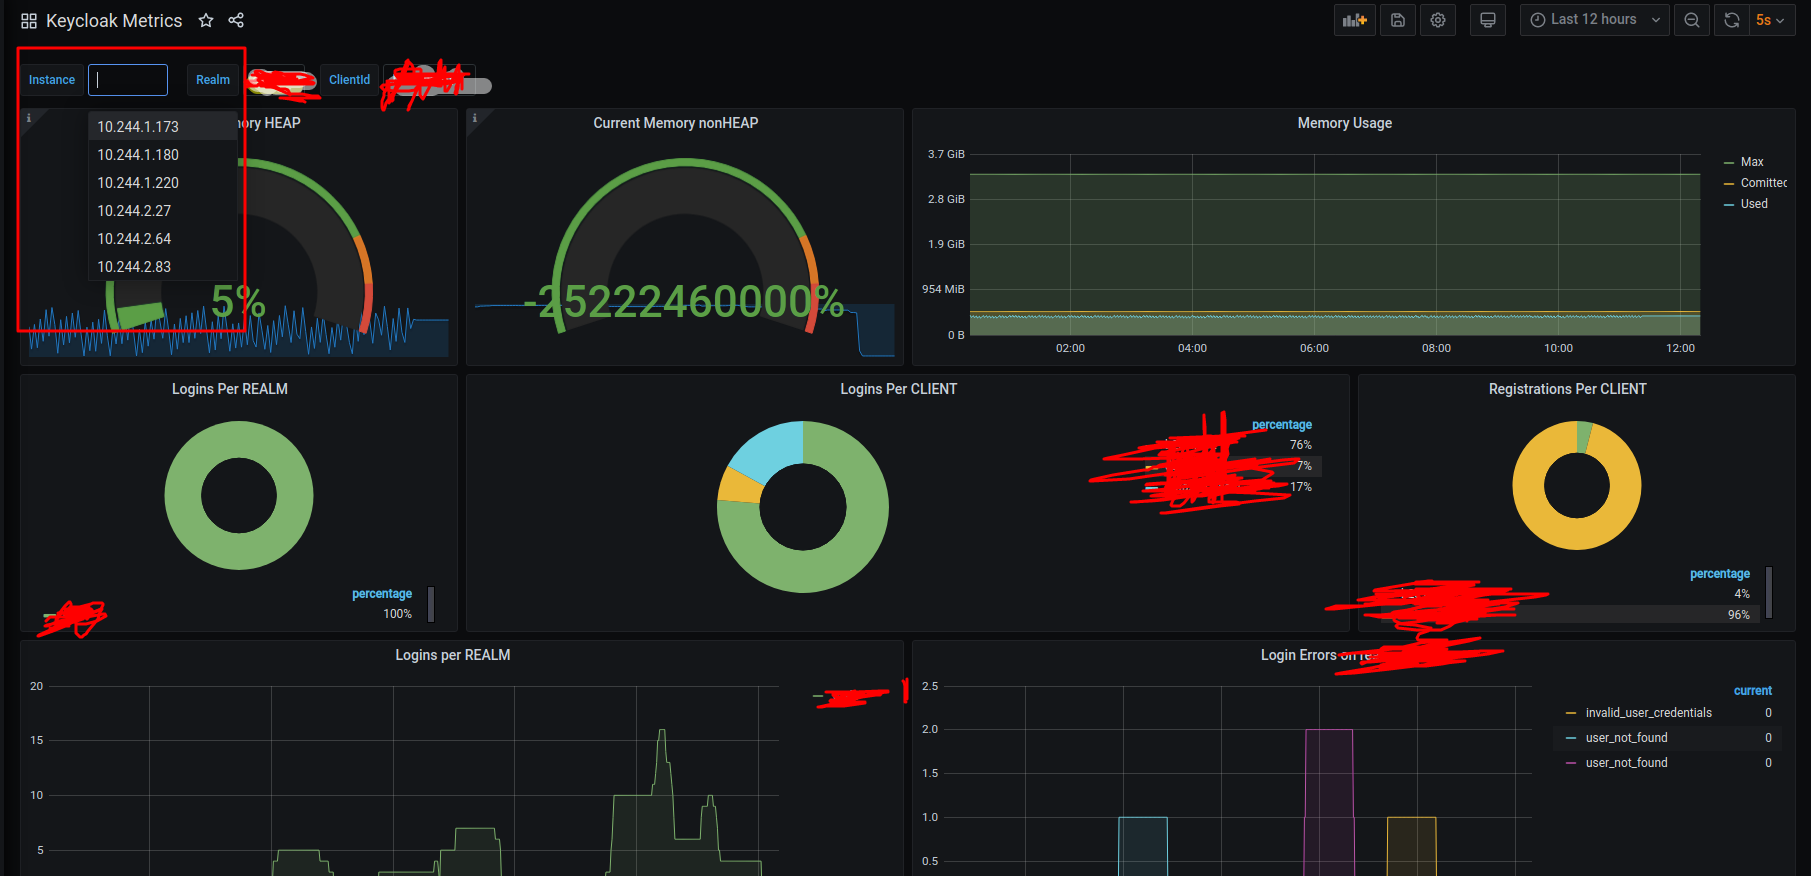
Task: Click the 76% legend row value
Action: tap(1300, 445)
